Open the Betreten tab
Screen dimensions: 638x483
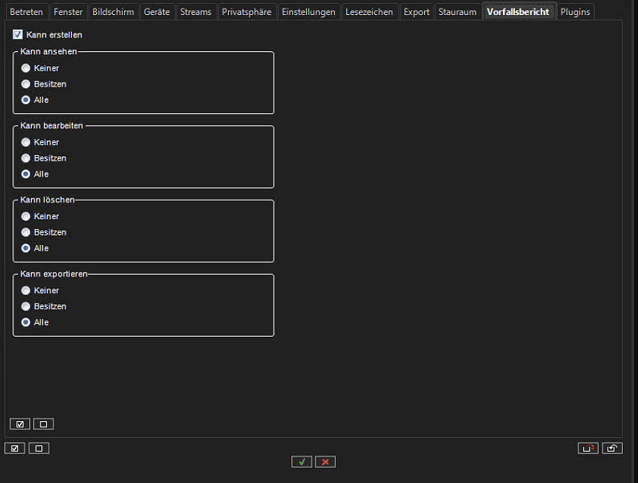(26, 12)
